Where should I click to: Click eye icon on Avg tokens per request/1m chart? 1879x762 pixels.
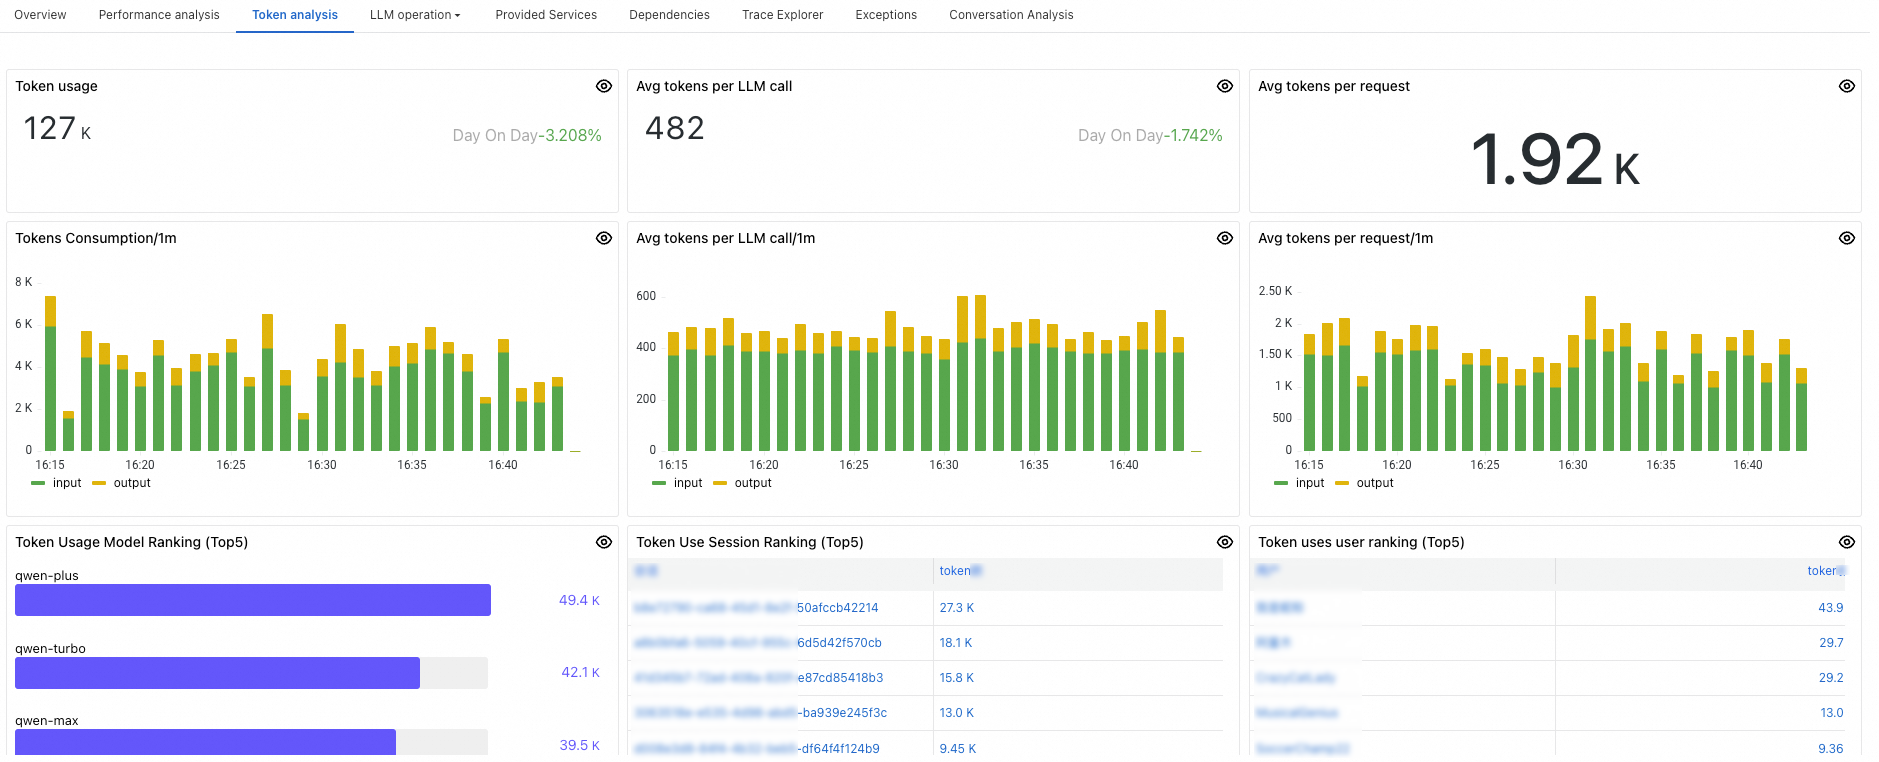(1847, 238)
